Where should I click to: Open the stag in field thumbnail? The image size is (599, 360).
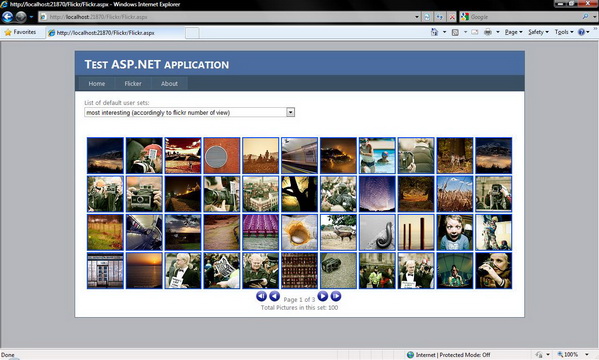coord(338,232)
